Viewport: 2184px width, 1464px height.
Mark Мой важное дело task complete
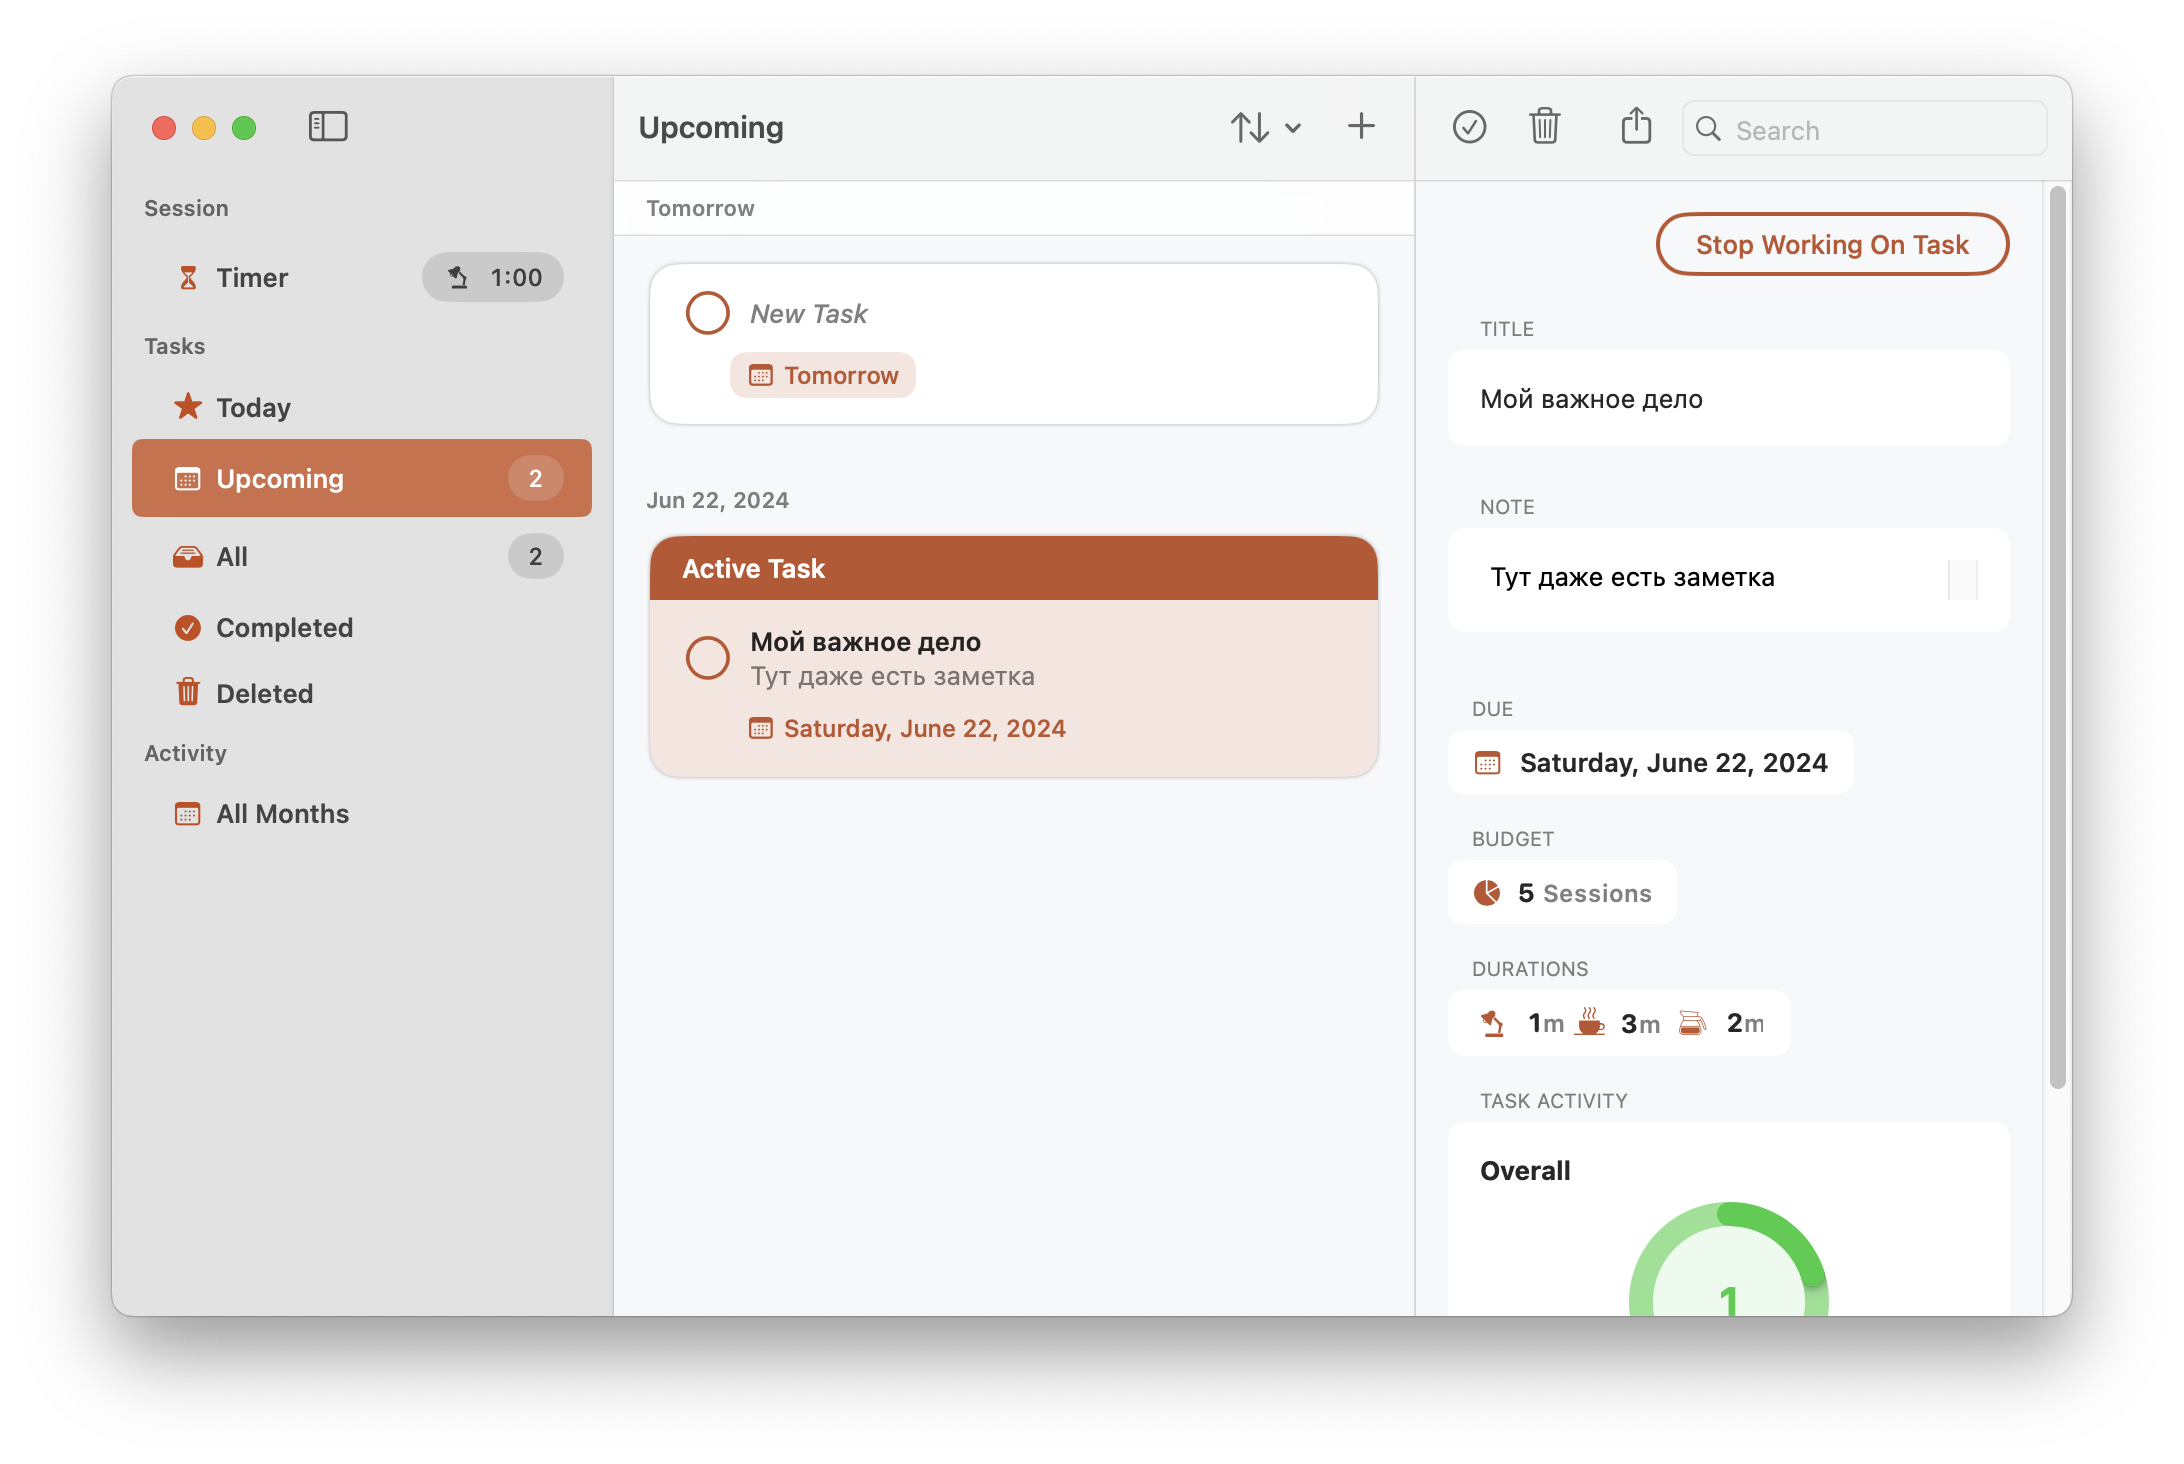(x=707, y=658)
